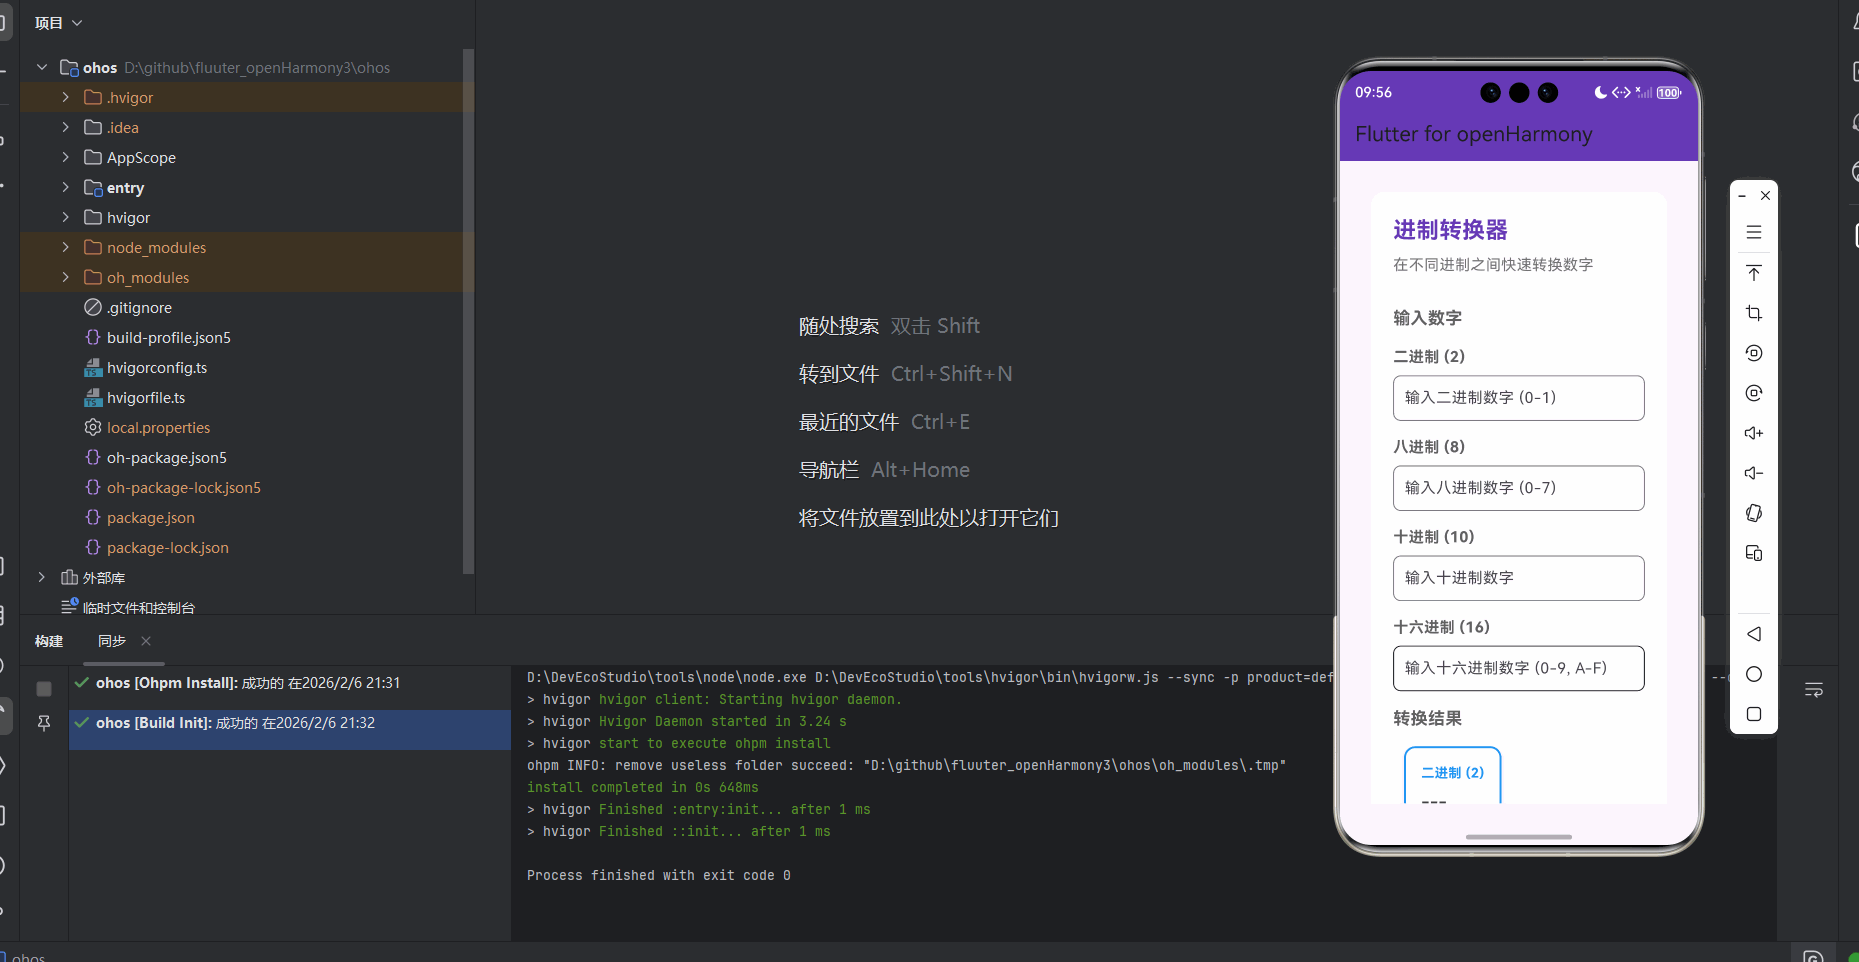Screen dimensions: 1859x962
Task: Focus the hexadecimal (0-9, A-F) input field
Action: (1518, 668)
